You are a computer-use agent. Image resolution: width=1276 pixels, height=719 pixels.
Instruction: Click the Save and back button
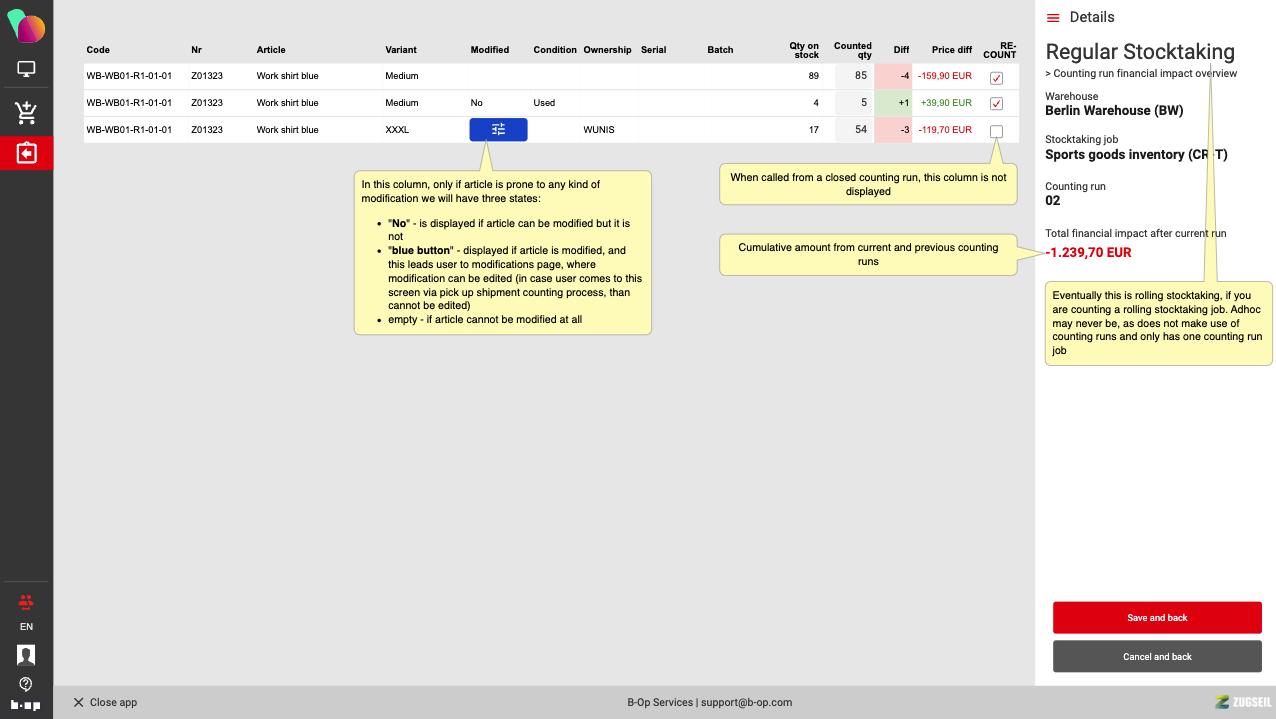pyautogui.click(x=1157, y=618)
